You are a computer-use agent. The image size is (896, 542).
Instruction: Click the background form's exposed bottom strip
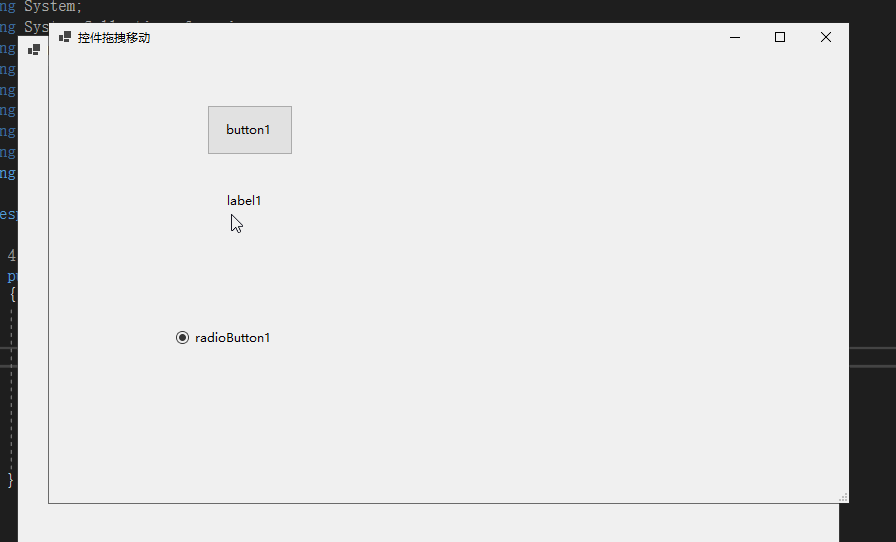(x=429, y=523)
